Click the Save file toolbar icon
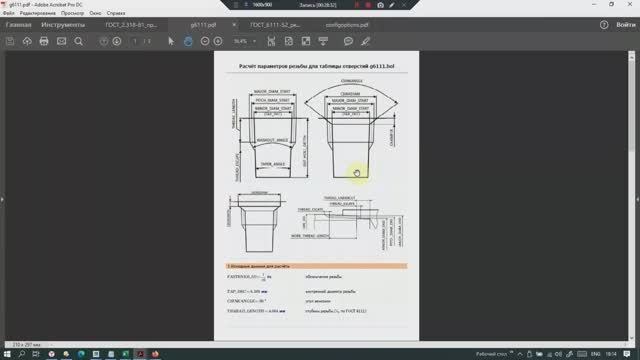The image size is (640, 360). 10,41
